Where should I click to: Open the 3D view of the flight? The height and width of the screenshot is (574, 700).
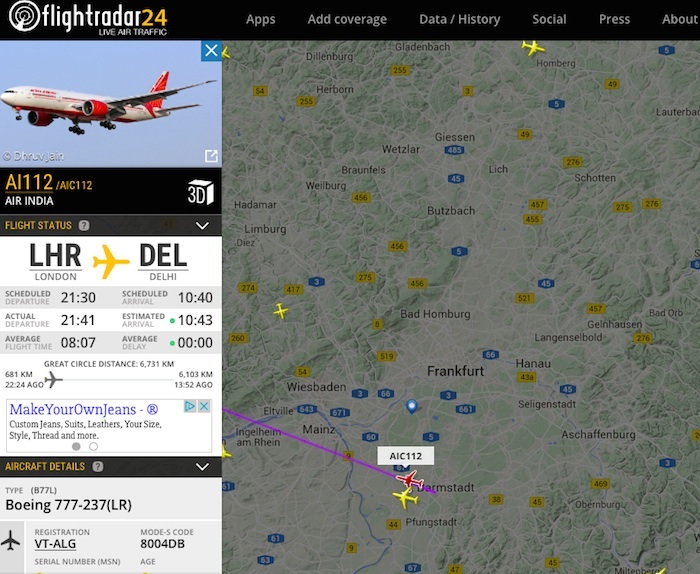pos(200,192)
